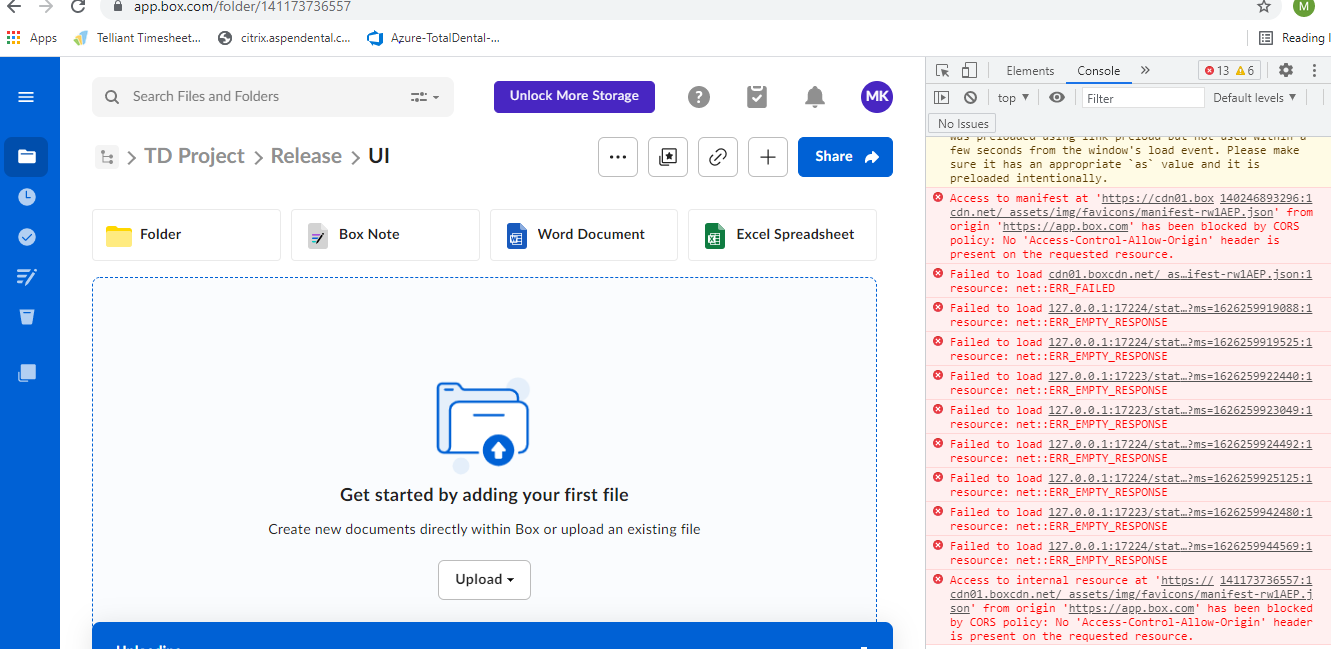Image resolution: width=1331 pixels, height=649 pixels.
Task: Go to TD Project breadcrumb
Action: [194, 156]
